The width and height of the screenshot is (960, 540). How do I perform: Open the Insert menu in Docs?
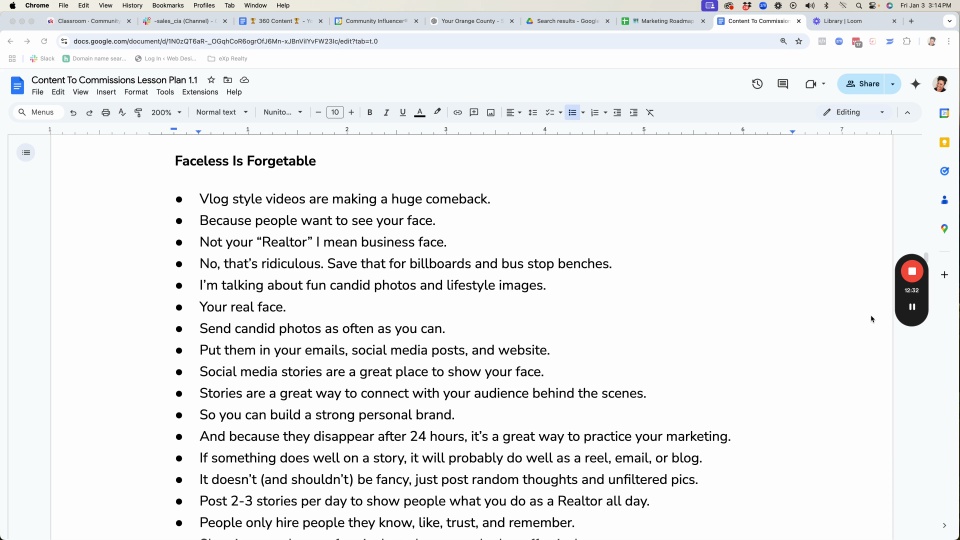click(x=106, y=92)
